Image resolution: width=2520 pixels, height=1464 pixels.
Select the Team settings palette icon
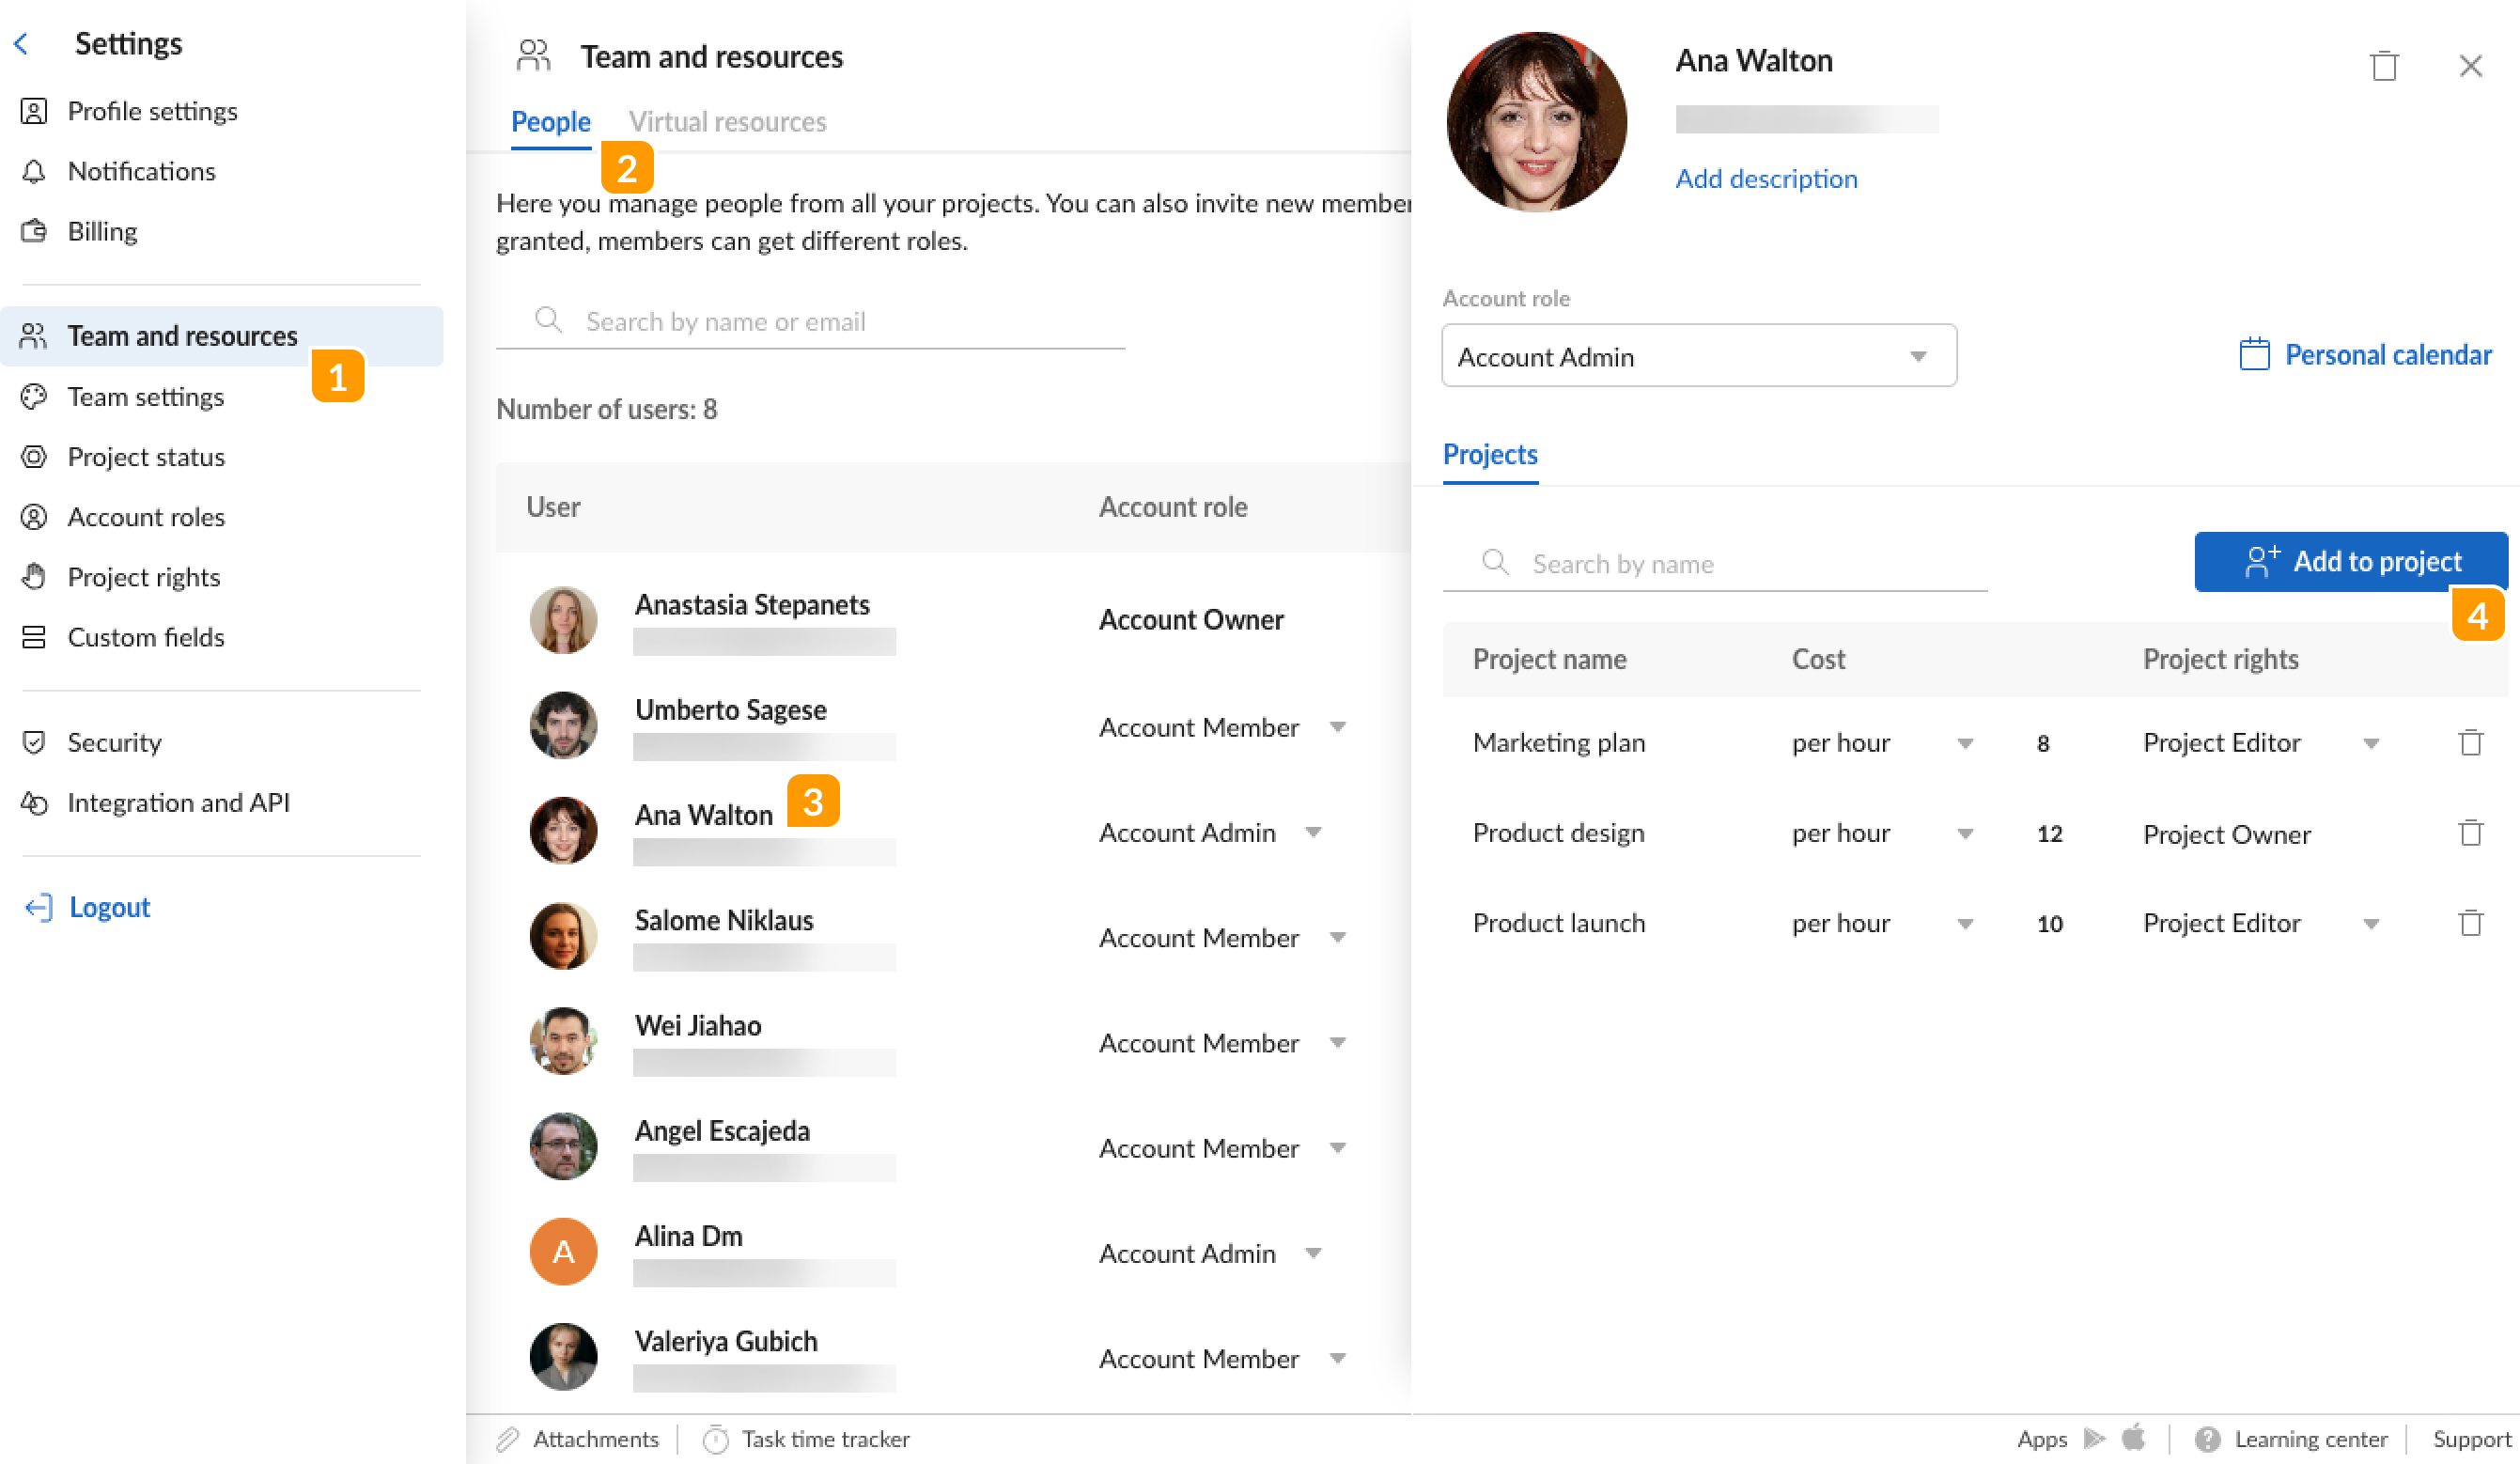tap(35, 397)
